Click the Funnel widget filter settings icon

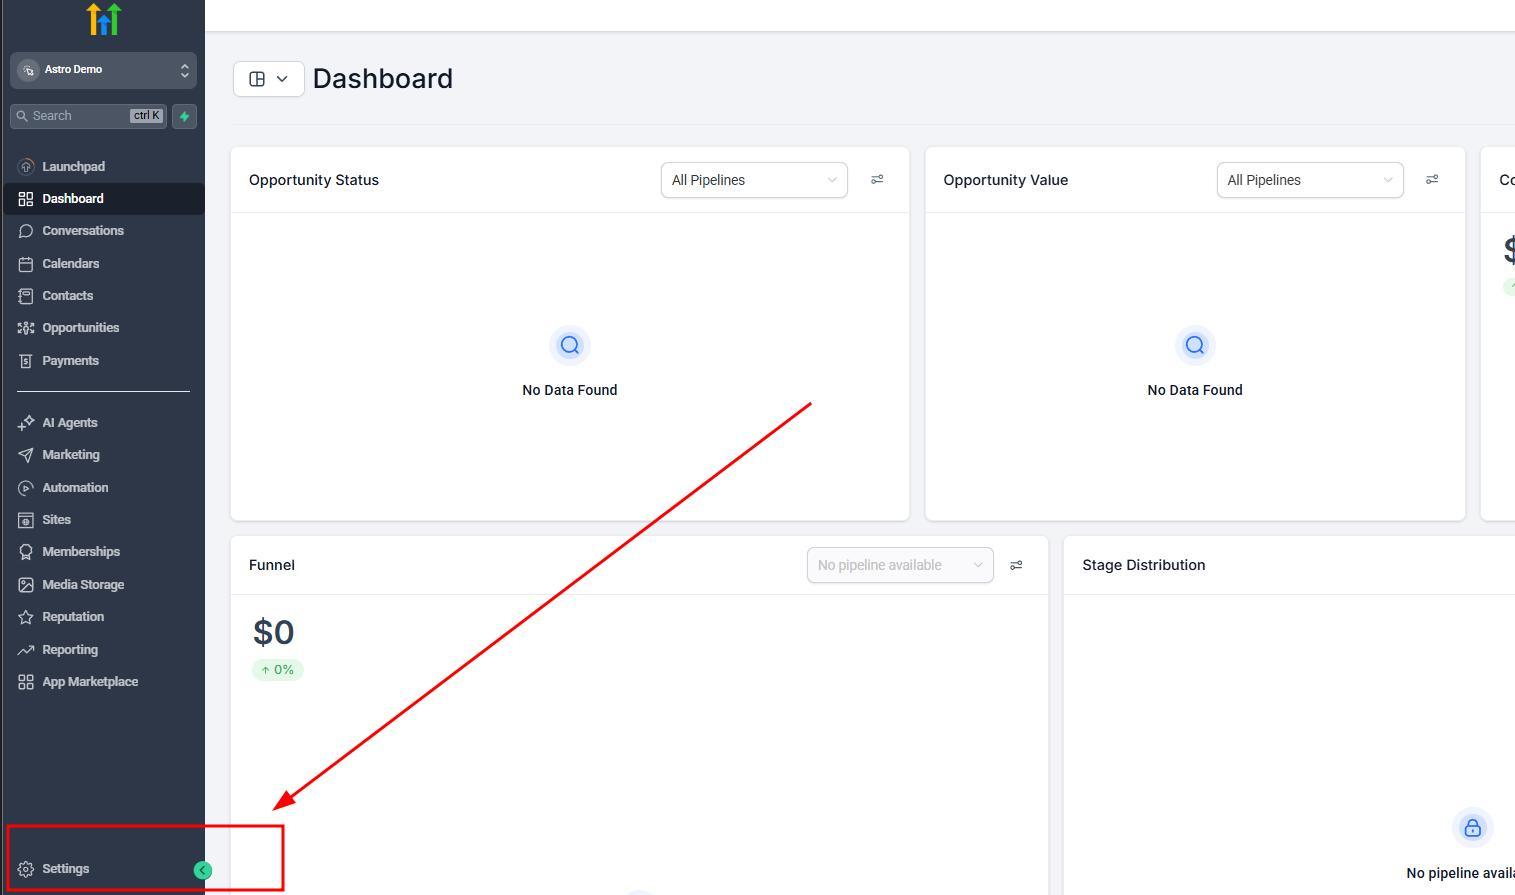[x=1016, y=566]
